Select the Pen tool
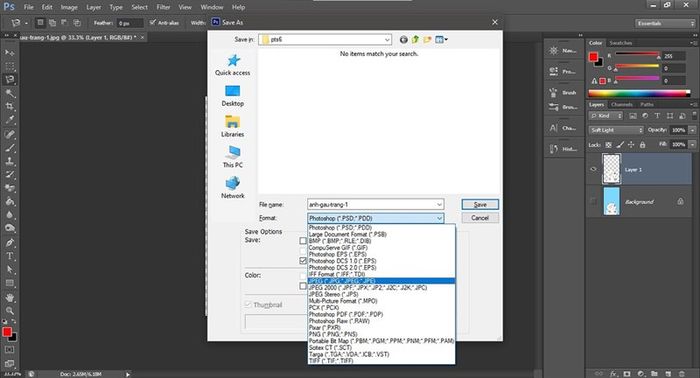 click(x=10, y=243)
